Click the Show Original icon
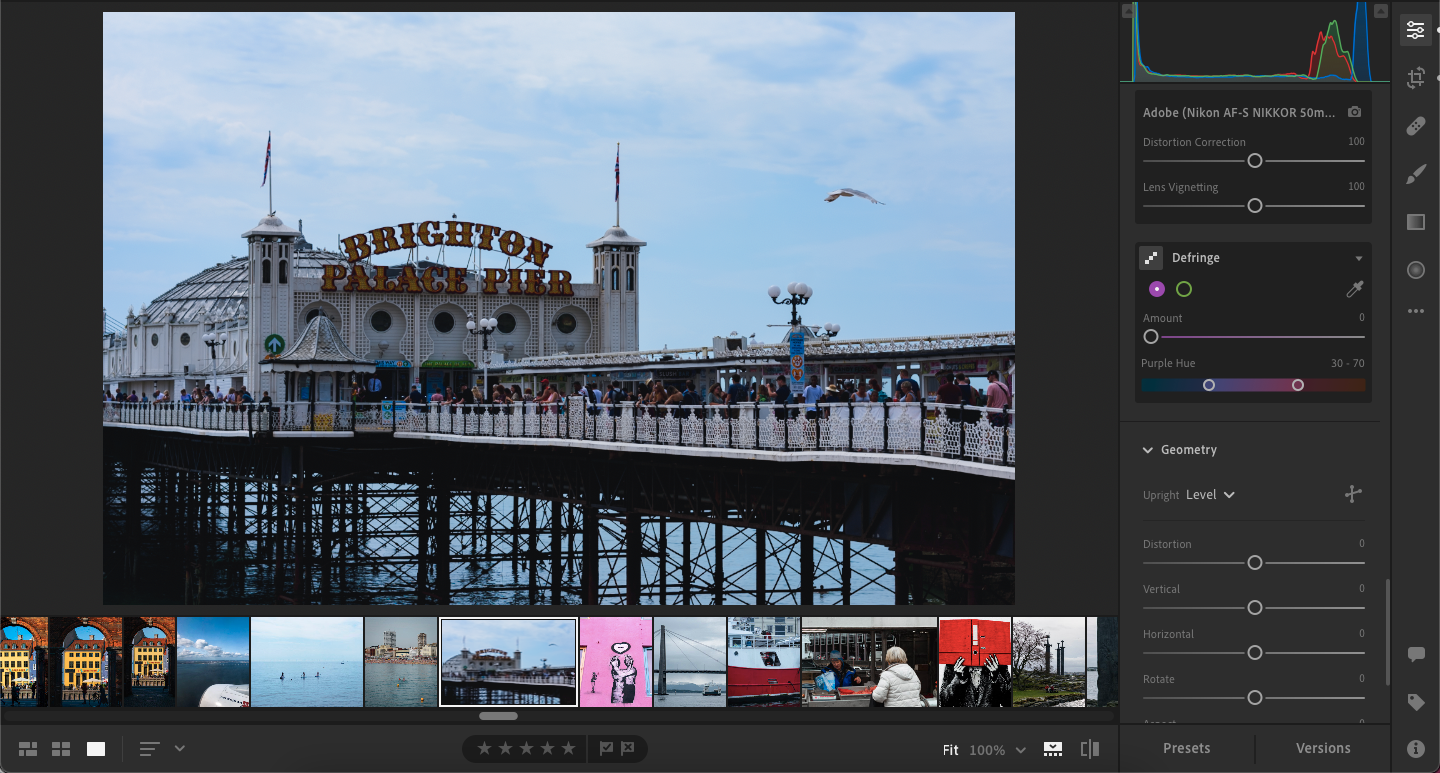The image size is (1440, 773). 1053,749
